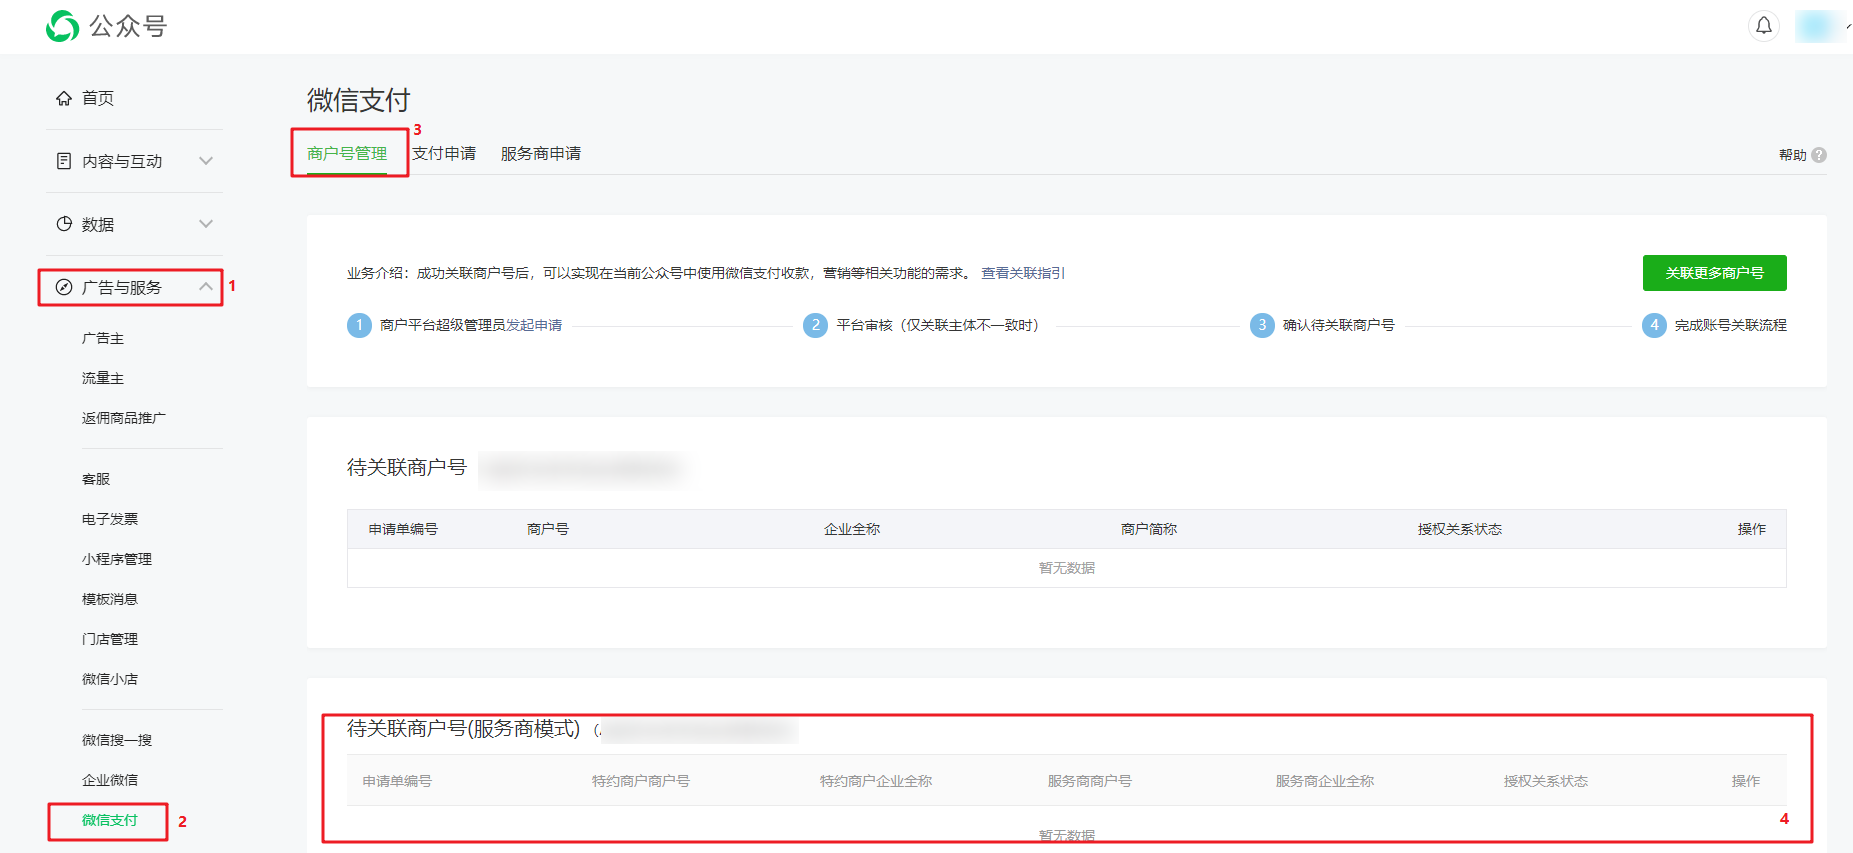Image resolution: width=1853 pixels, height=853 pixels.
Task: Open 广告主 submenu item
Action: click(x=103, y=338)
